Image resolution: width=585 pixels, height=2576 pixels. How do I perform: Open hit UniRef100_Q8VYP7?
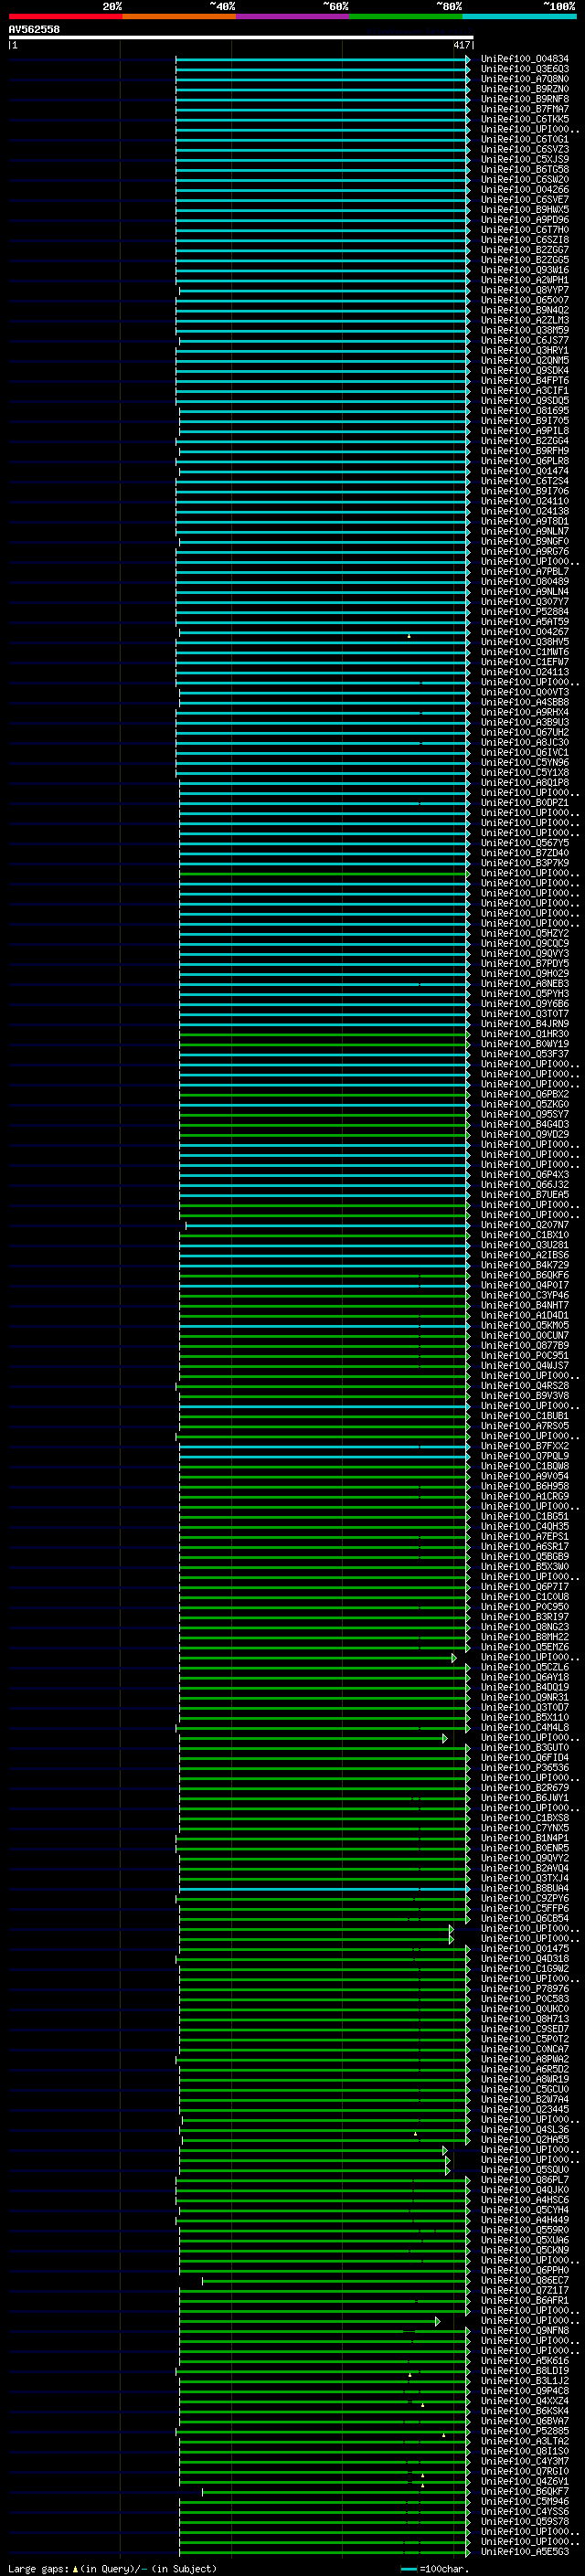tap(525, 290)
